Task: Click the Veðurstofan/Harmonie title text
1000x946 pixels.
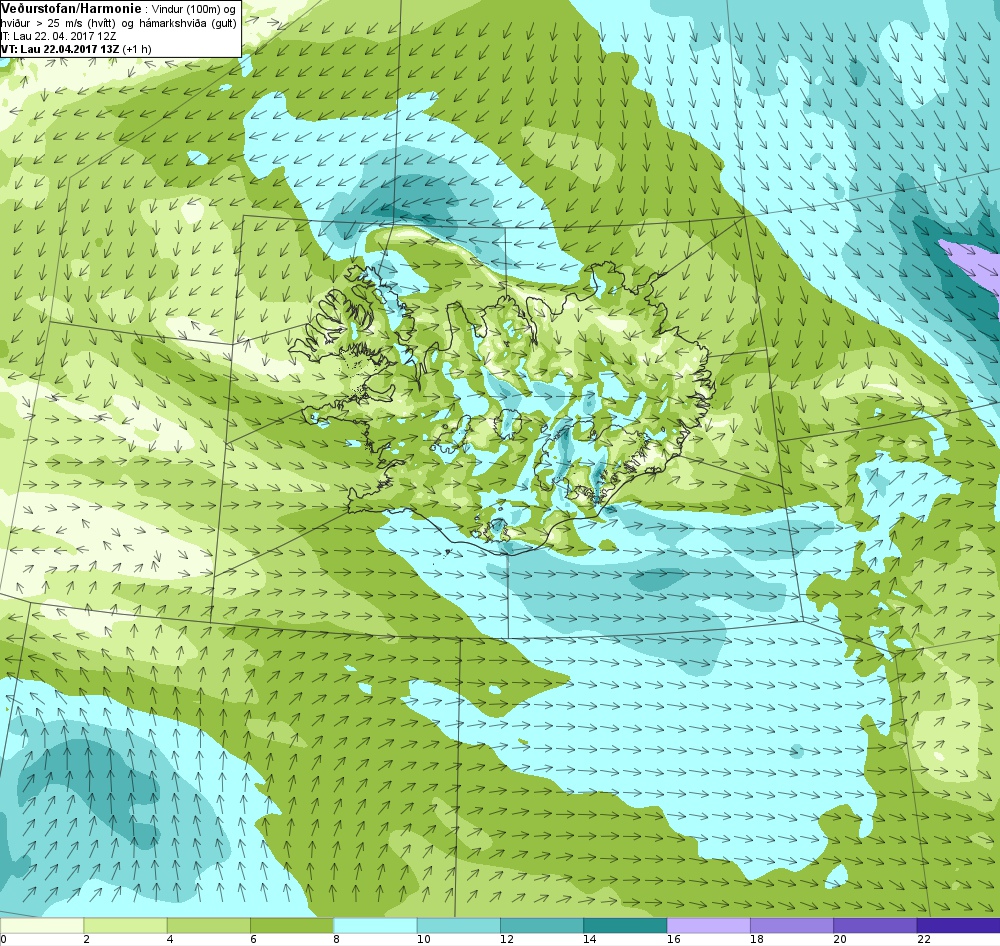Action: coord(70,8)
